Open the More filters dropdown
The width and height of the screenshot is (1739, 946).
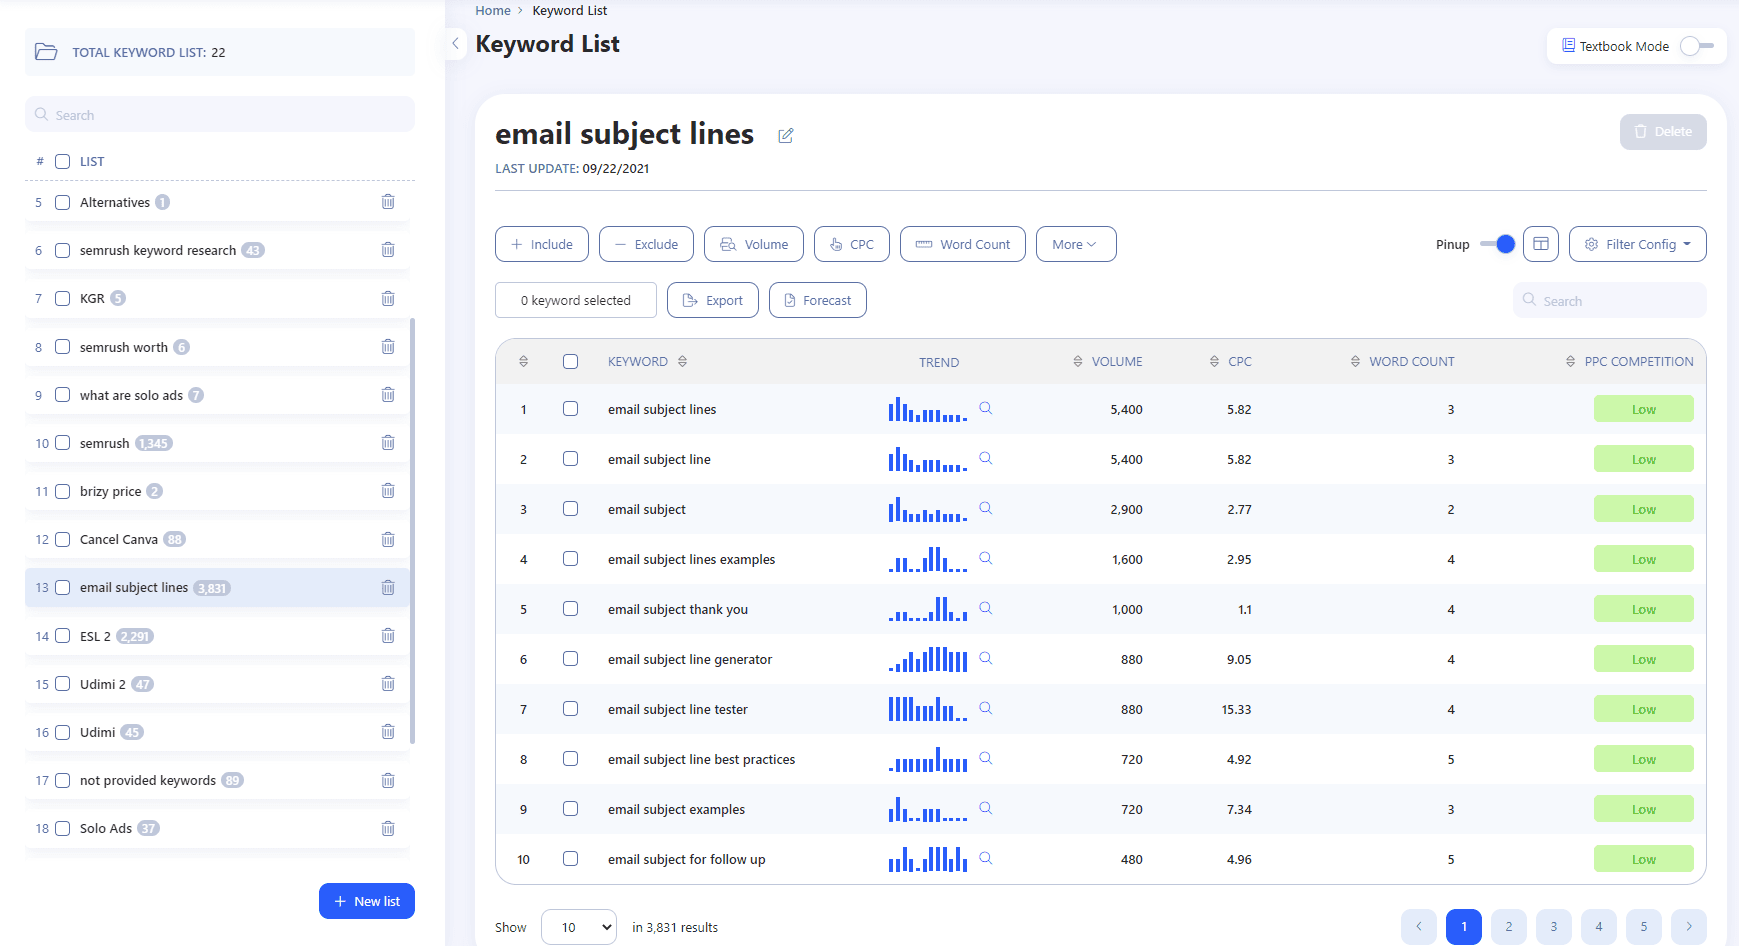pyautogui.click(x=1076, y=244)
